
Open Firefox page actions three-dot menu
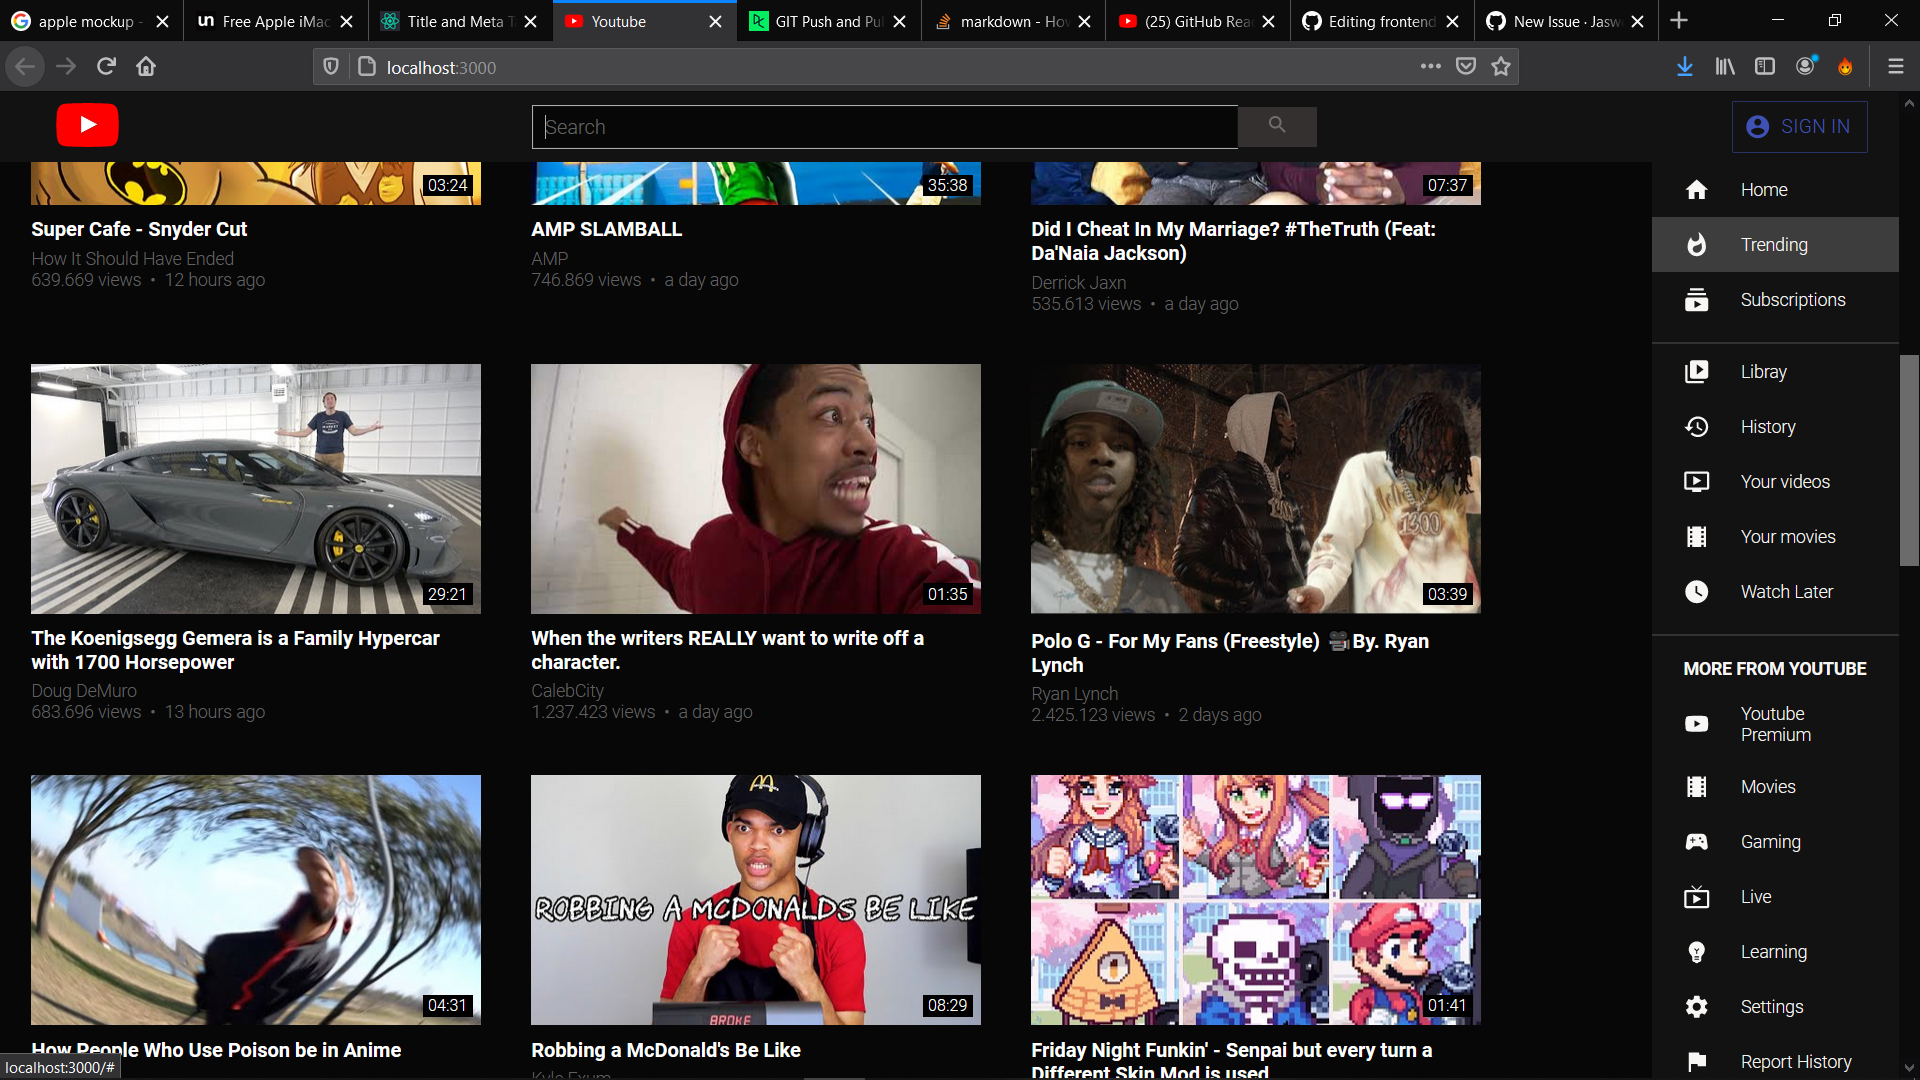coord(1430,67)
